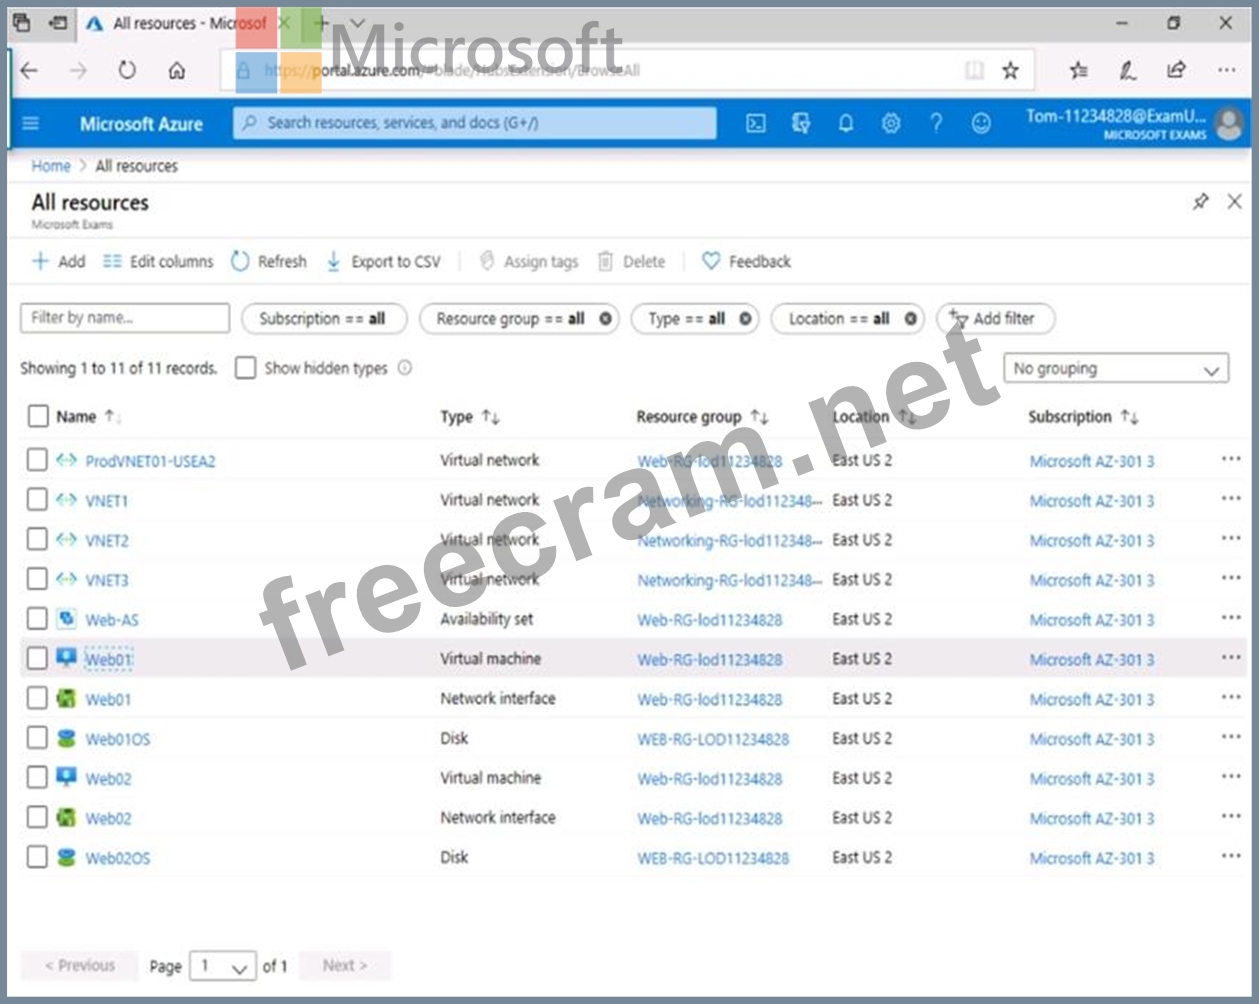Open the more actions menu for Web-AS
1259x1004 pixels.
[1231, 619]
